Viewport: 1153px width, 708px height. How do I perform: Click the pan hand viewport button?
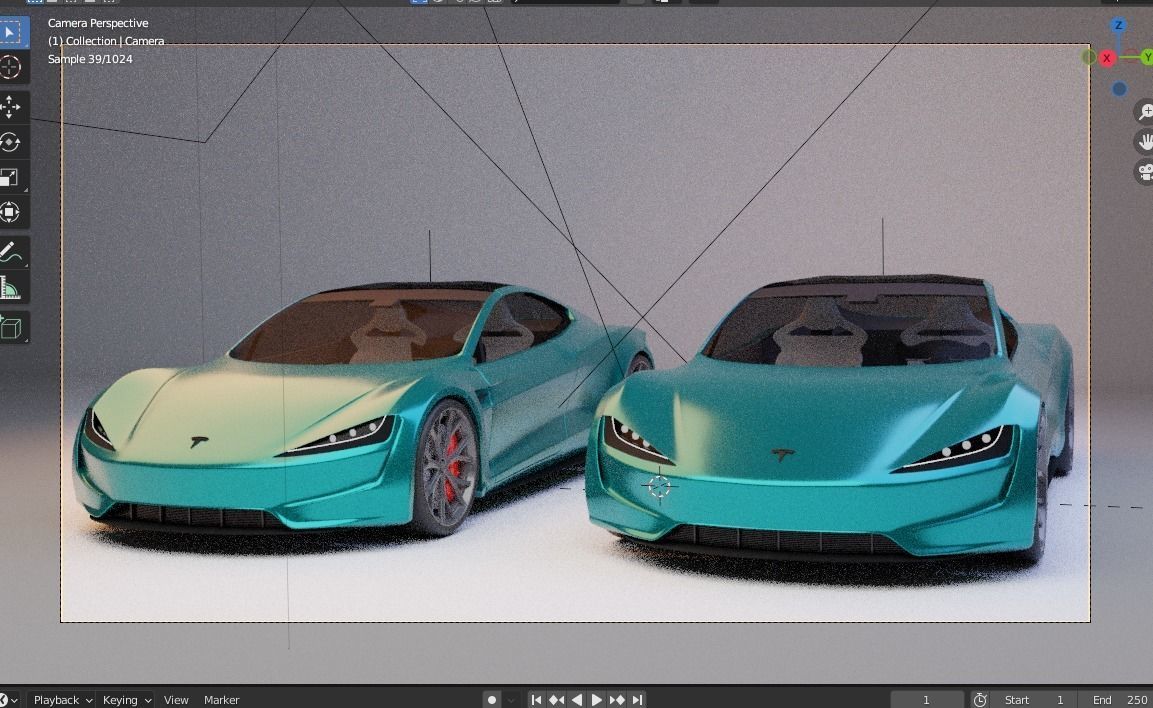pos(1144,141)
